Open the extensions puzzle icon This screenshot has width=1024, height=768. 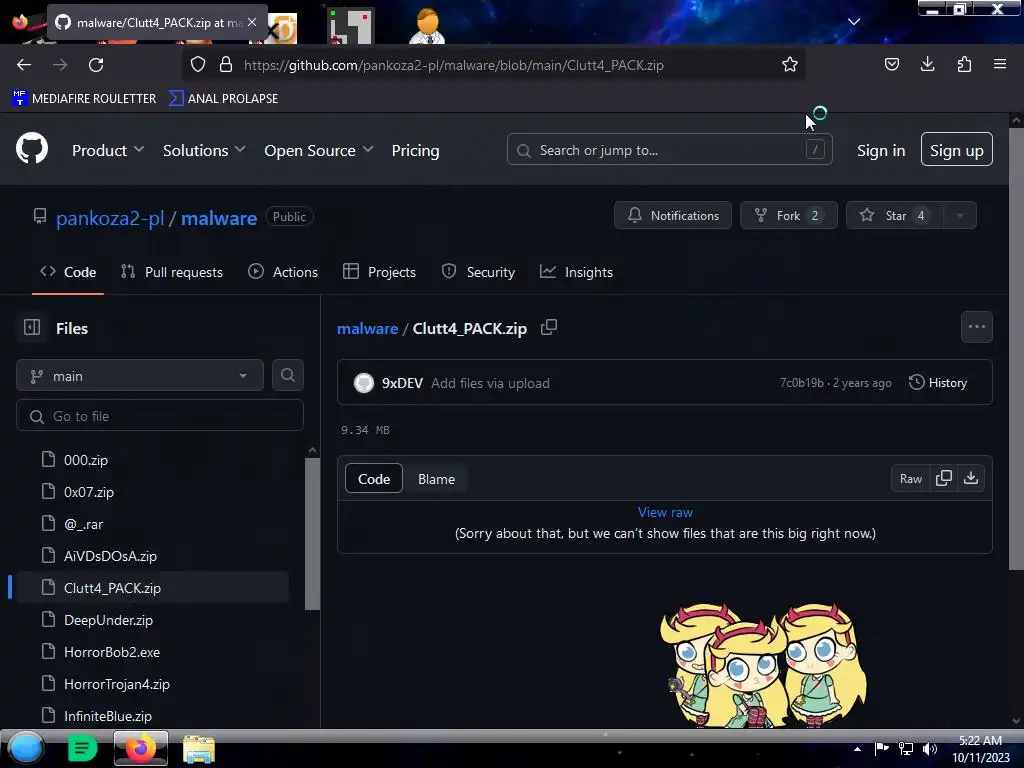coord(964,64)
